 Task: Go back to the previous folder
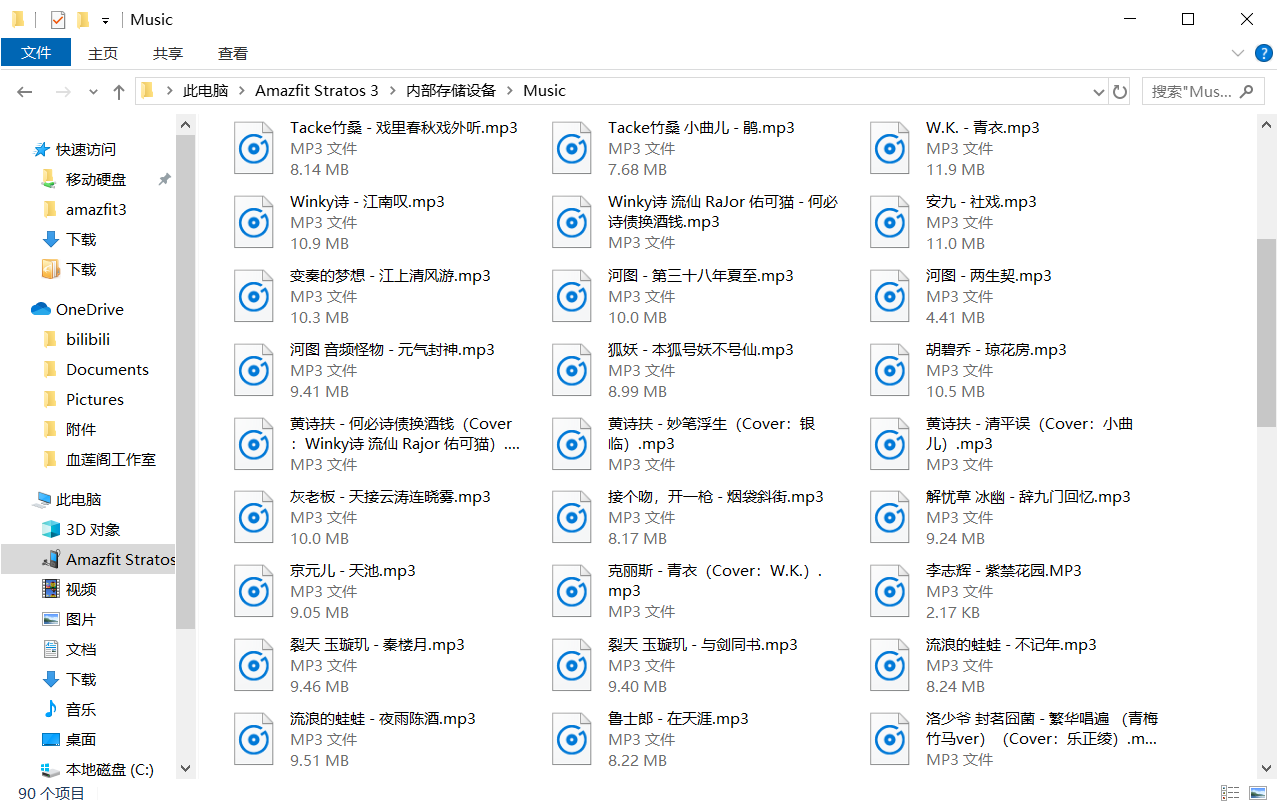pos(25,91)
